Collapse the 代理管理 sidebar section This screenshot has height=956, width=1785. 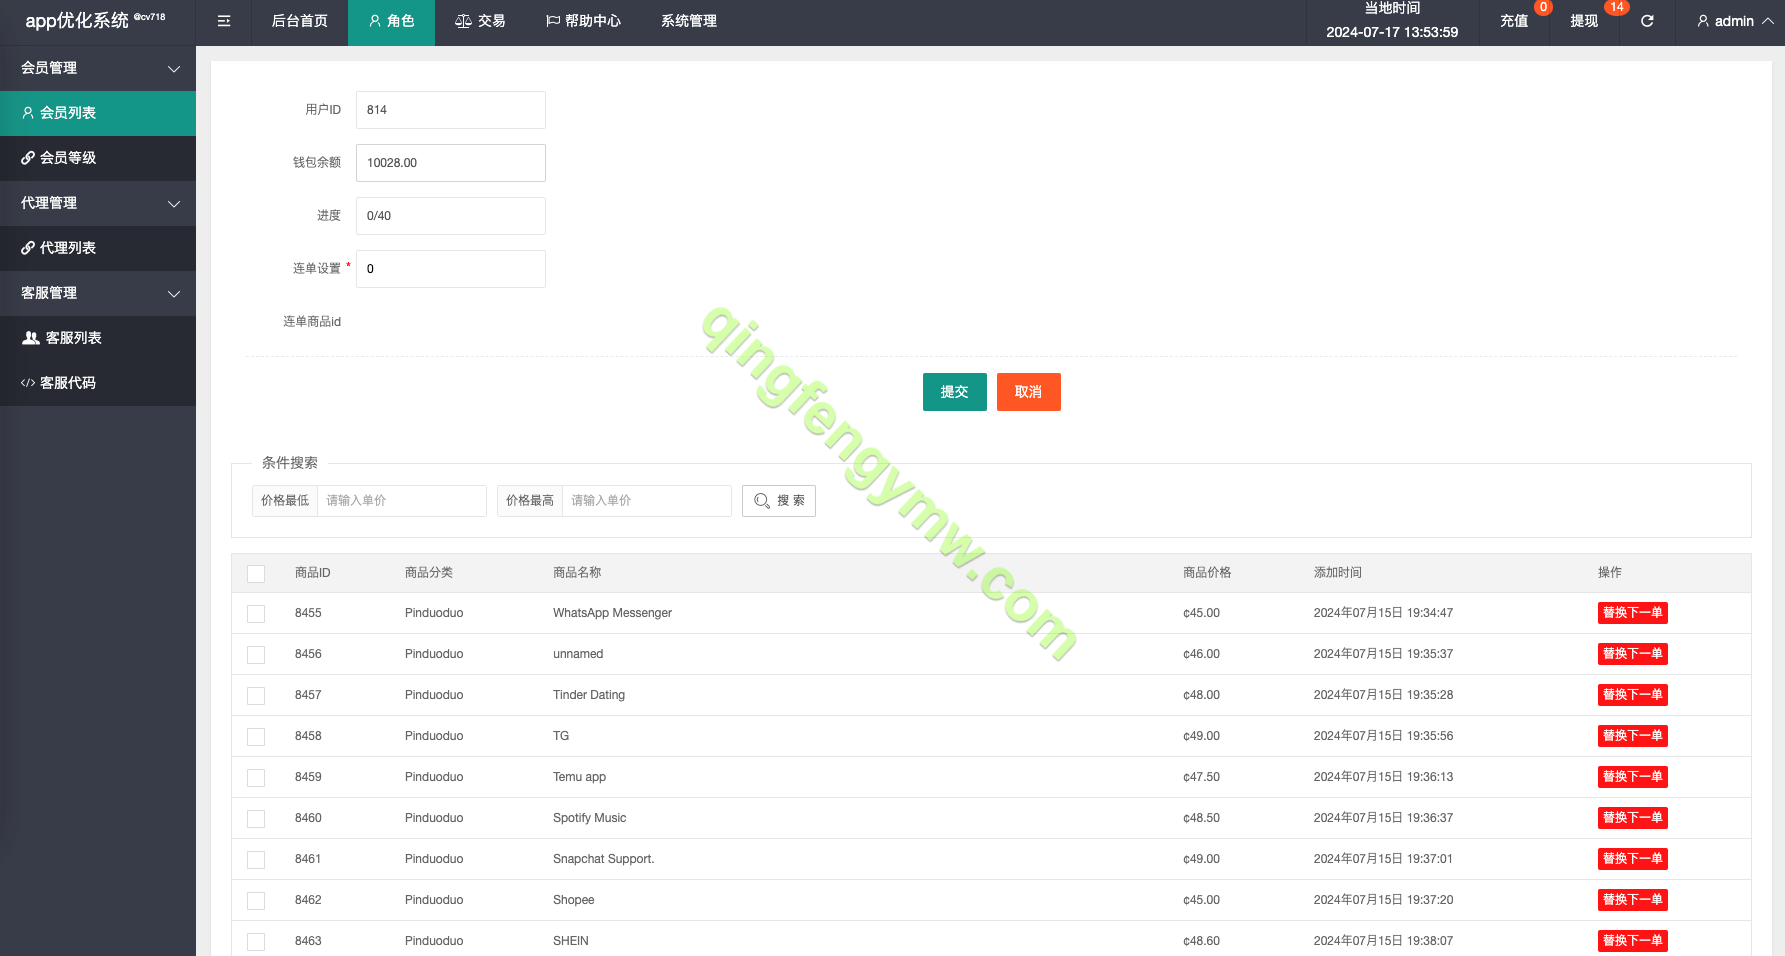click(x=98, y=203)
